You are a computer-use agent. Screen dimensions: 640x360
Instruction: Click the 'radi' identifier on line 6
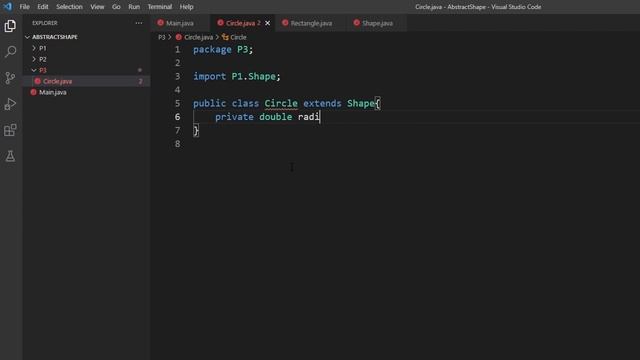[309, 117]
